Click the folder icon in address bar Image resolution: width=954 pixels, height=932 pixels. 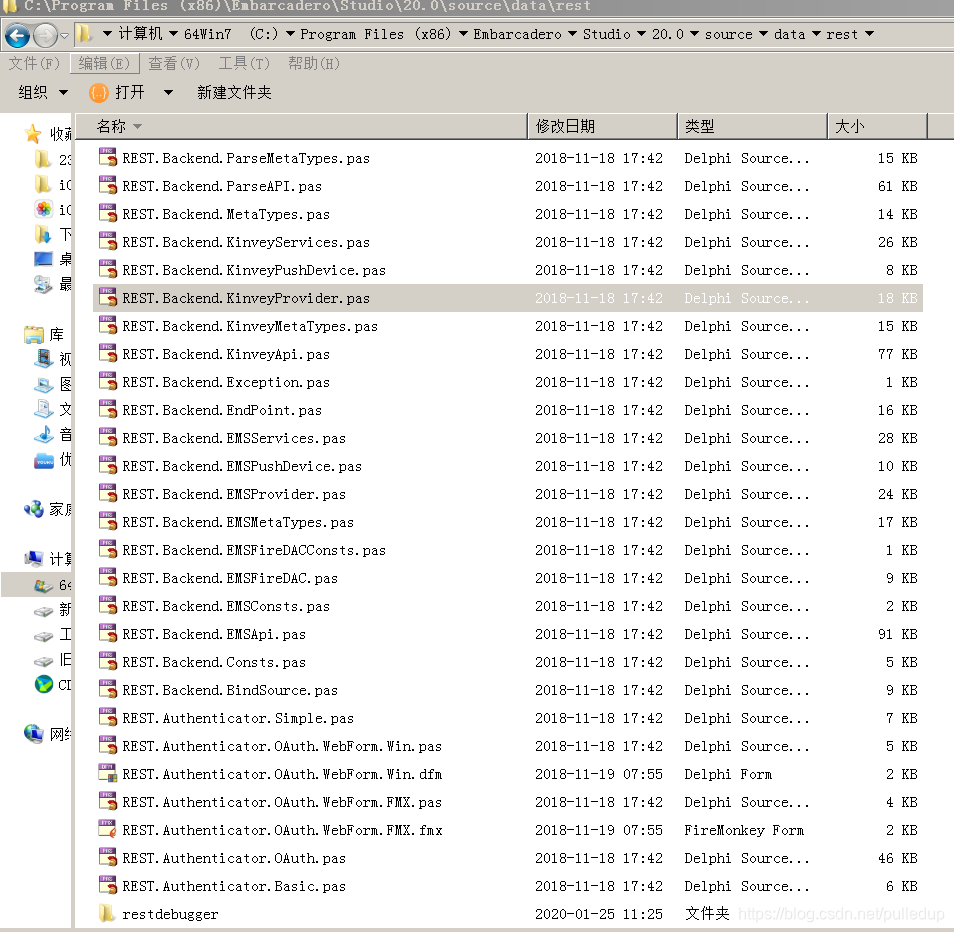(84, 34)
